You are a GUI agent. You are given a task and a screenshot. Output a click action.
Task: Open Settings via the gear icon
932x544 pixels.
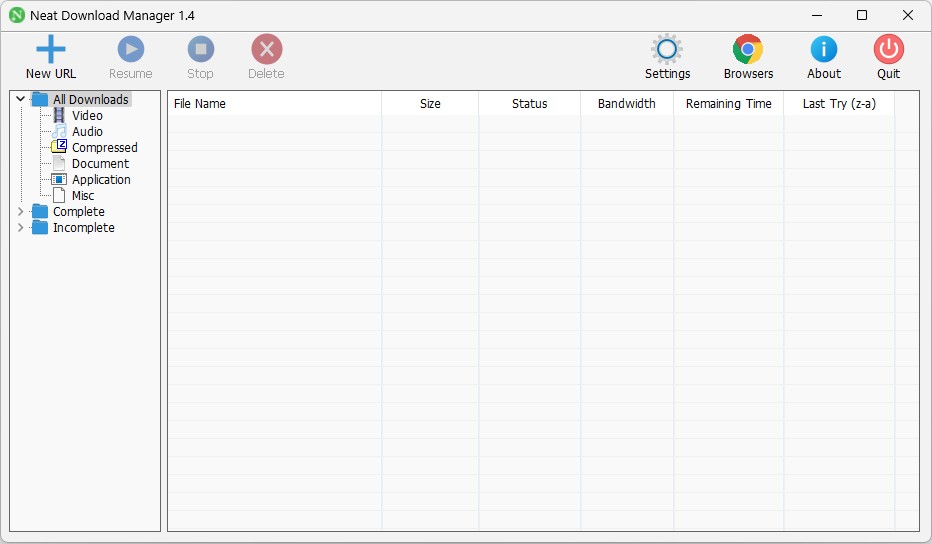coord(666,49)
